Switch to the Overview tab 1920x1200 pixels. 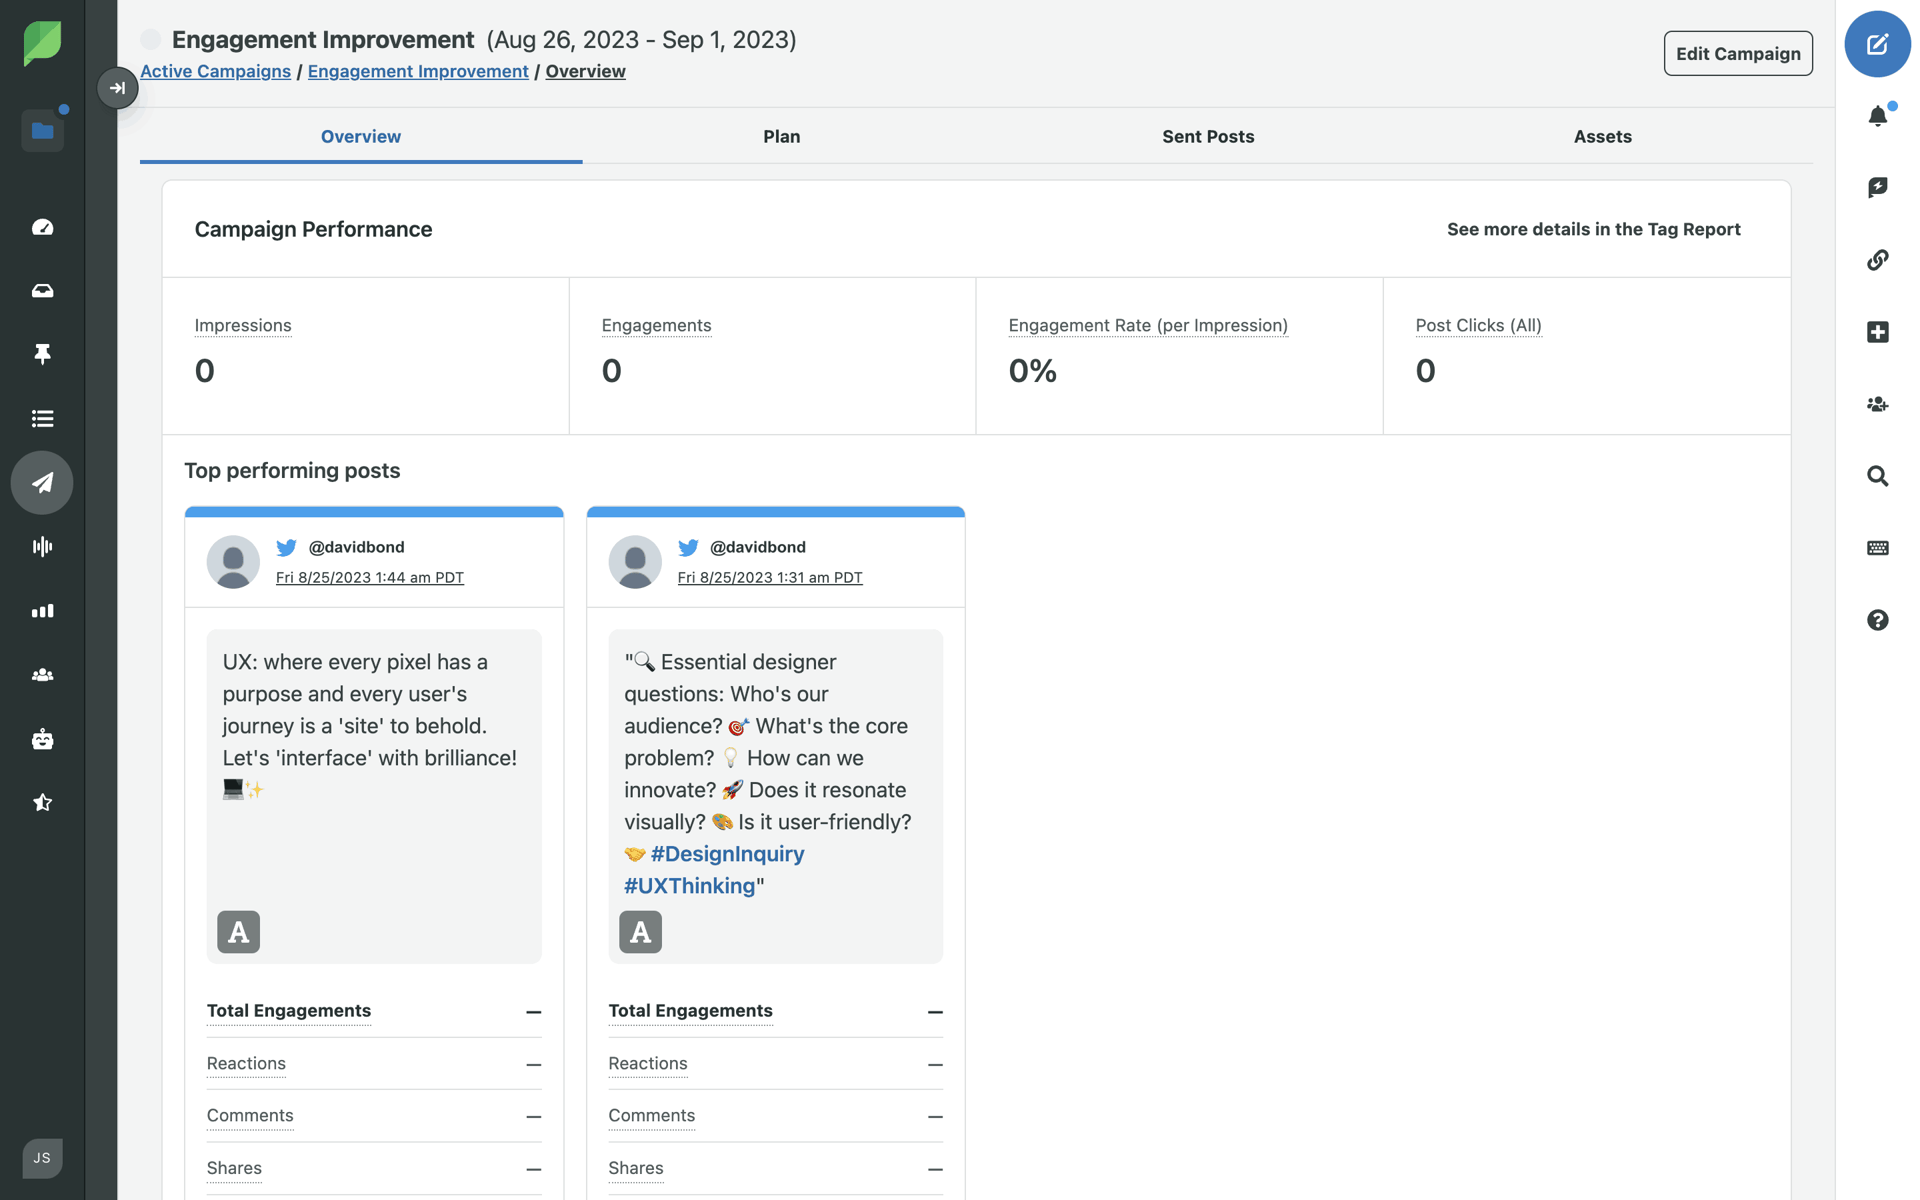[x=361, y=137]
